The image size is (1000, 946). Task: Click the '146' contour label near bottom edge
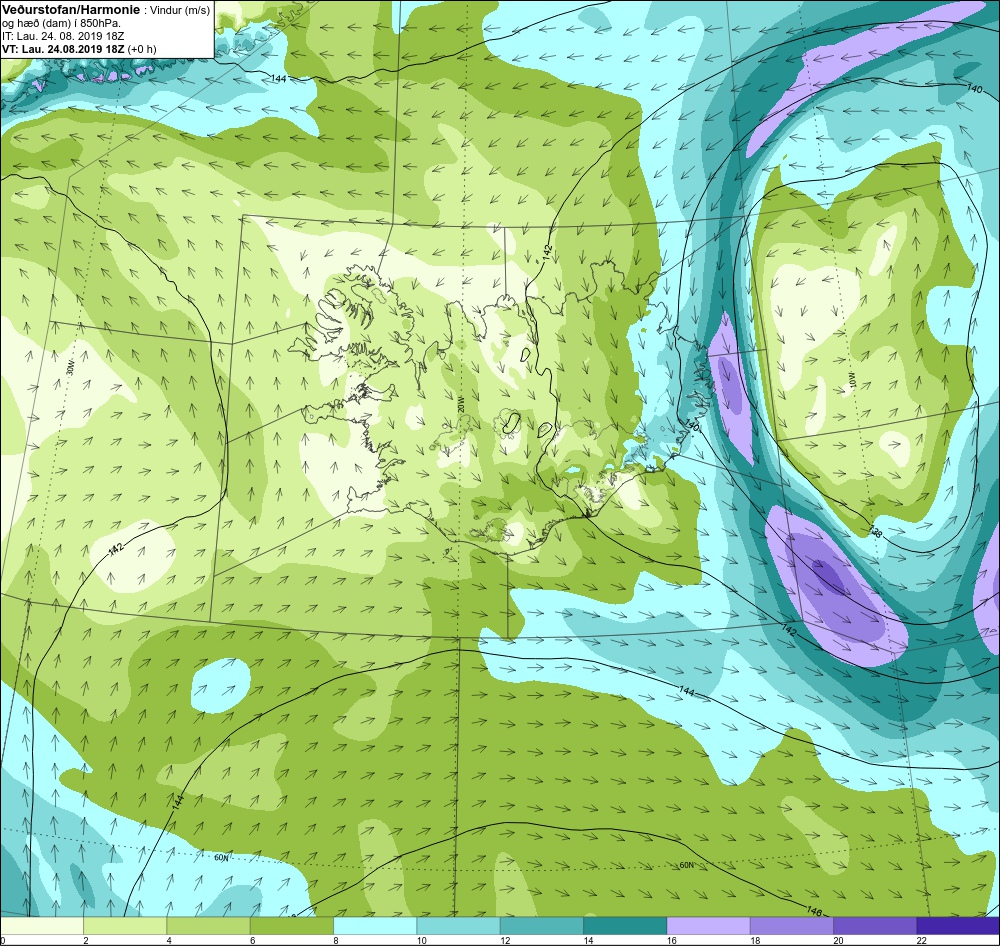pos(814,912)
